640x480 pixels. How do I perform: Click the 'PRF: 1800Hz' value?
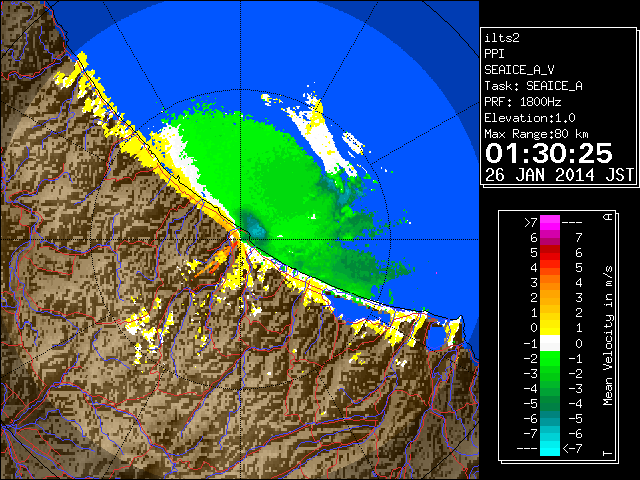[522, 102]
